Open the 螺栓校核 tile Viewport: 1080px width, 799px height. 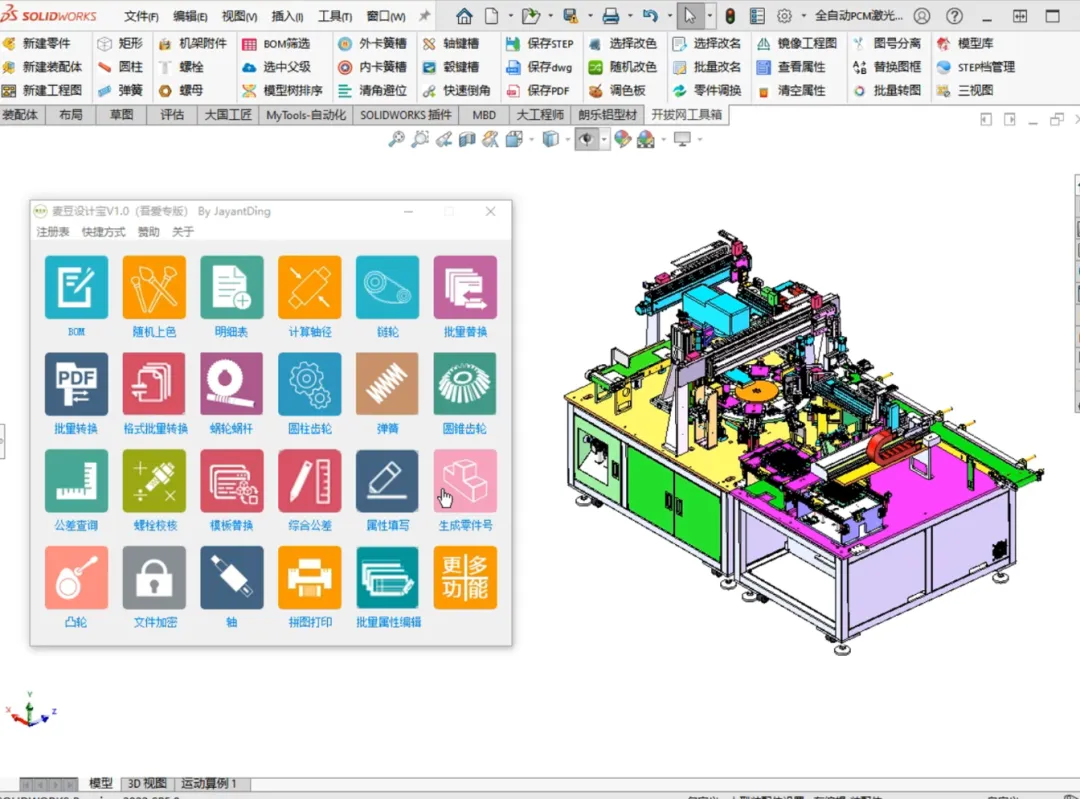pyautogui.click(x=154, y=481)
